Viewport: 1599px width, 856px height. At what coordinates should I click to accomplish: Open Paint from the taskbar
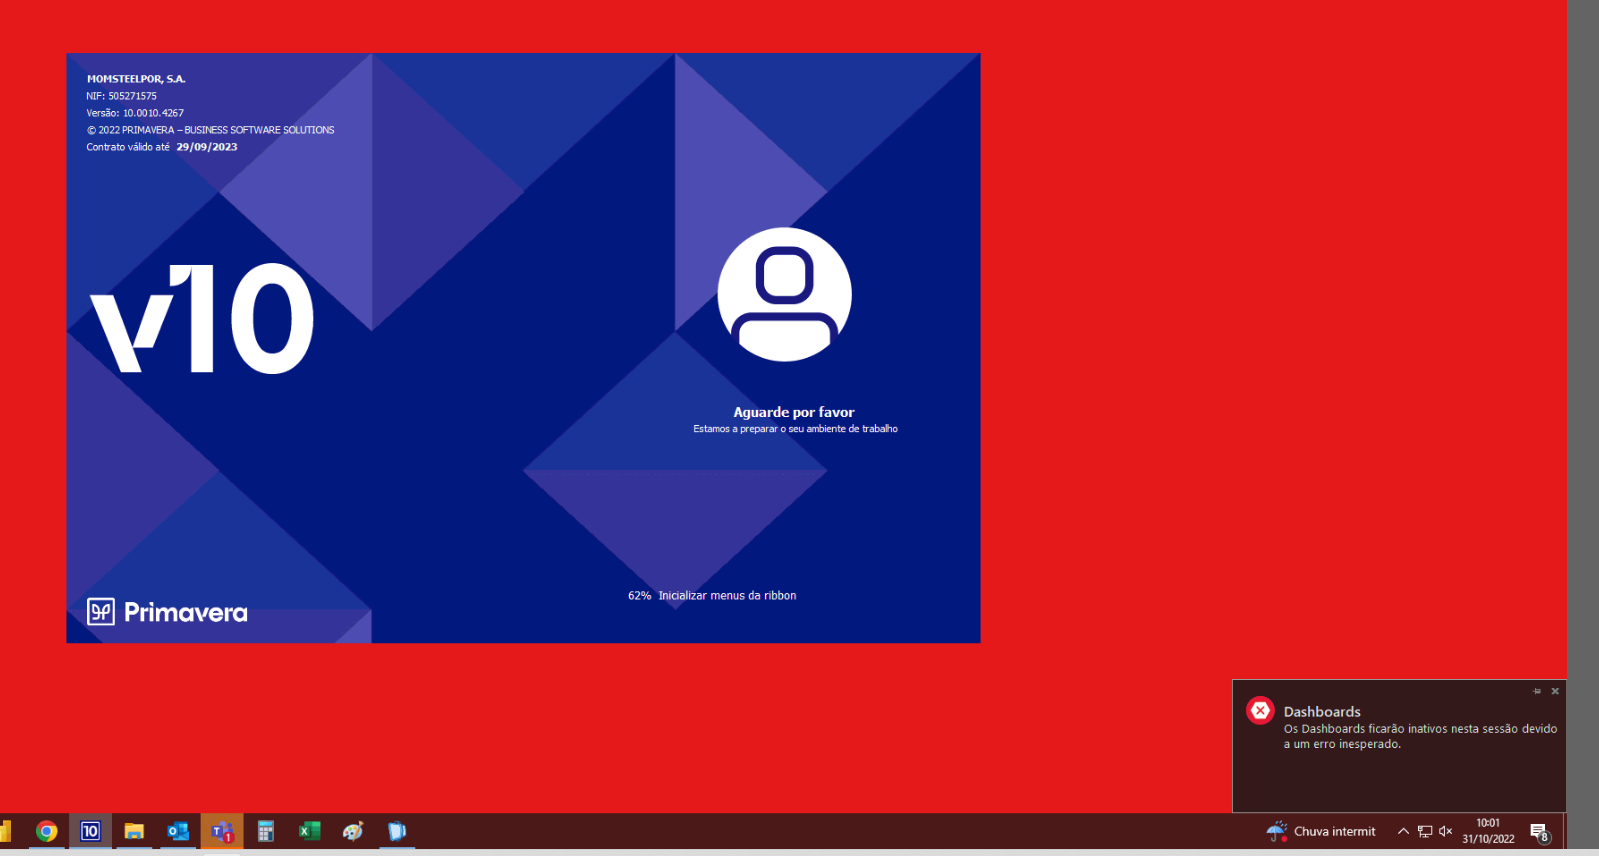(x=353, y=831)
